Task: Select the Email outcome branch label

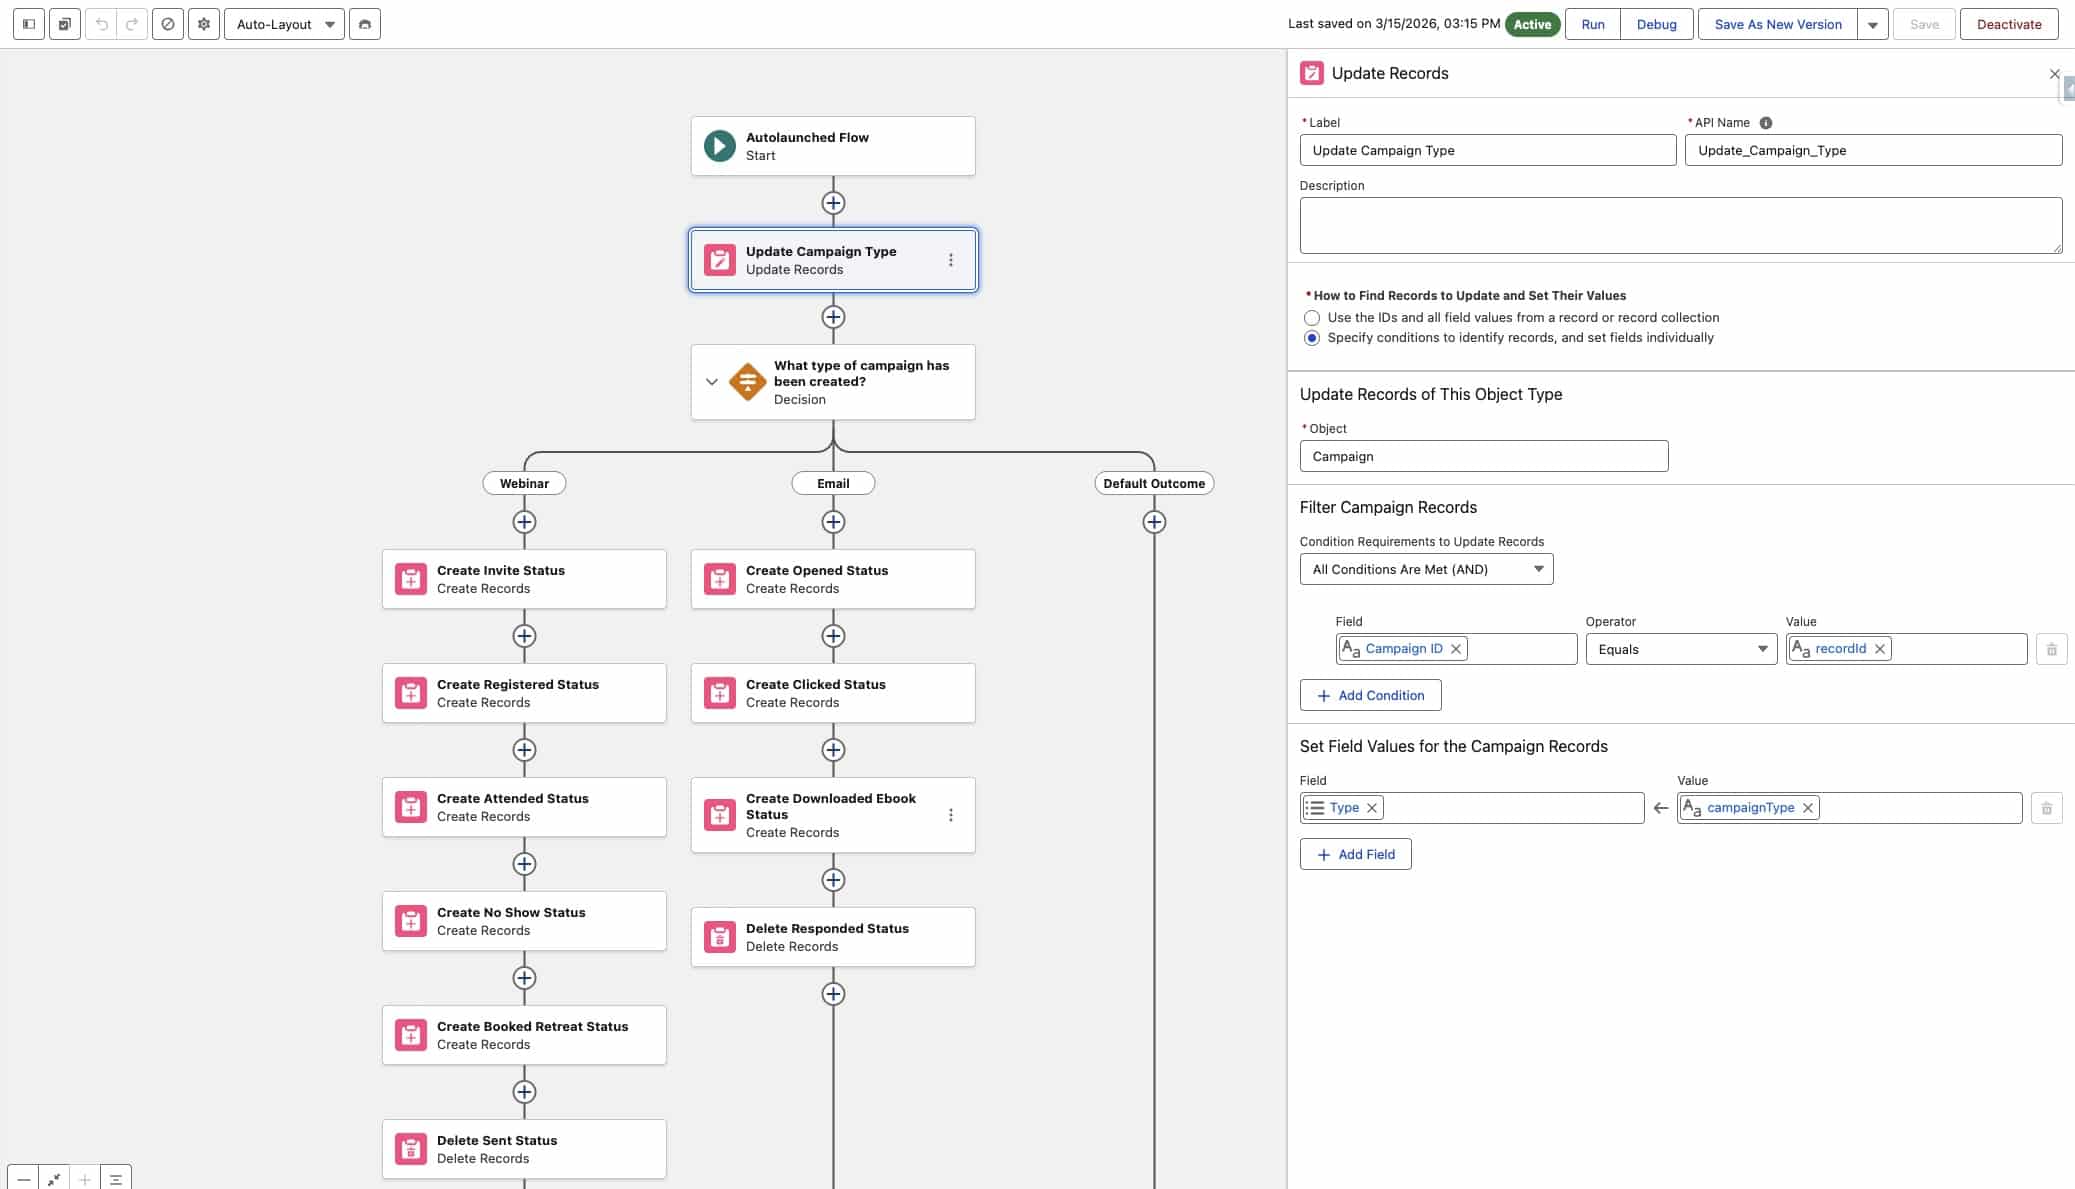Action: click(x=833, y=483)
